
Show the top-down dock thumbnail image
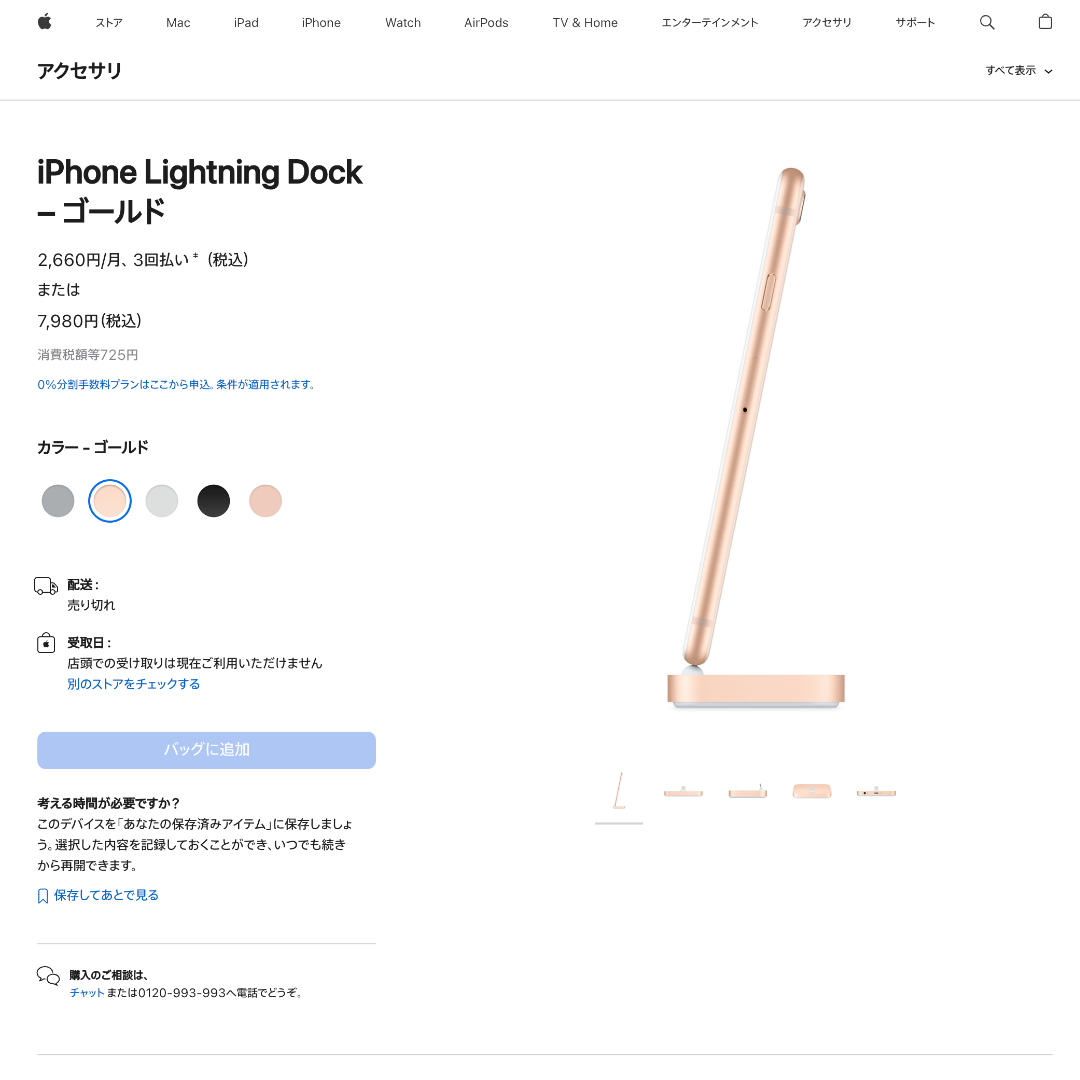coord(812,791)
